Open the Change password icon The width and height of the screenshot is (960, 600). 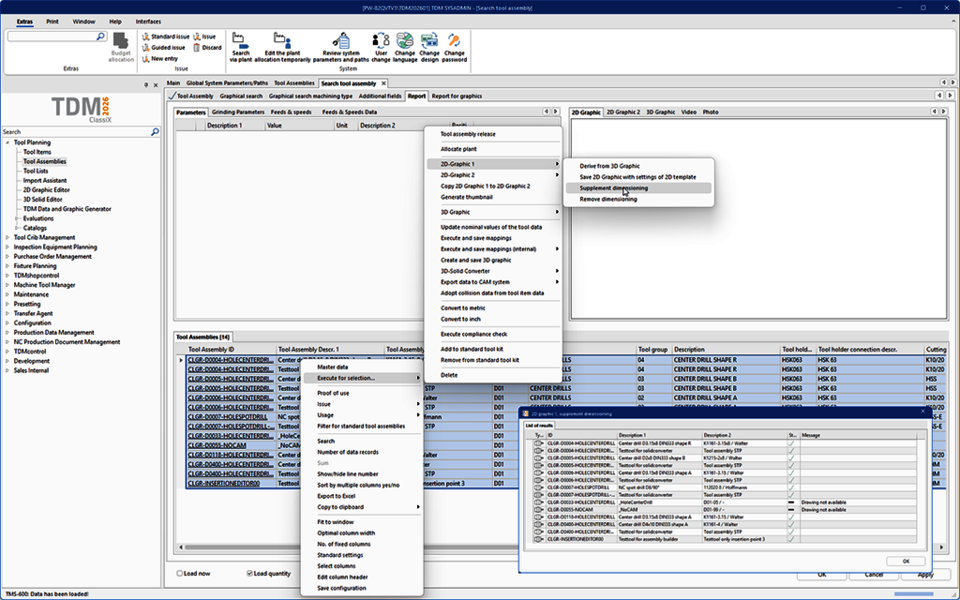coord(455,41)
